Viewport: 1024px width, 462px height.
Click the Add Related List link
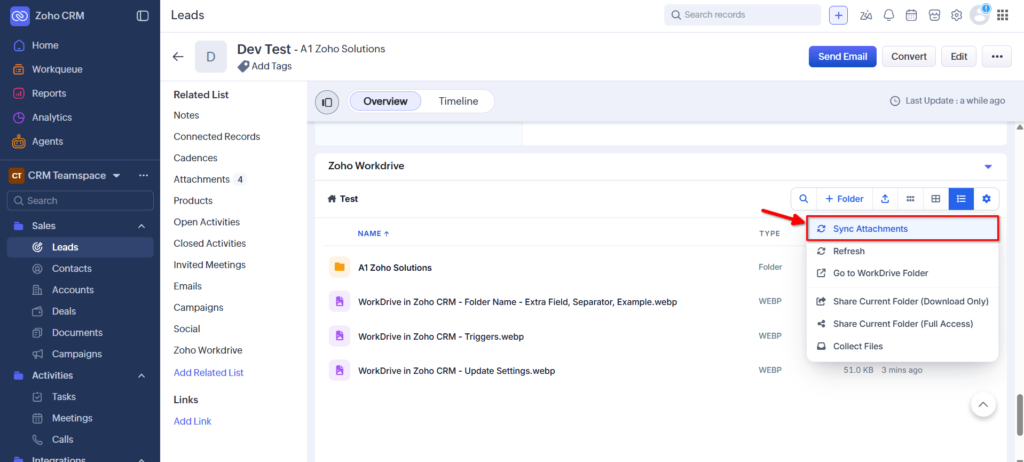tap(208, 372)
